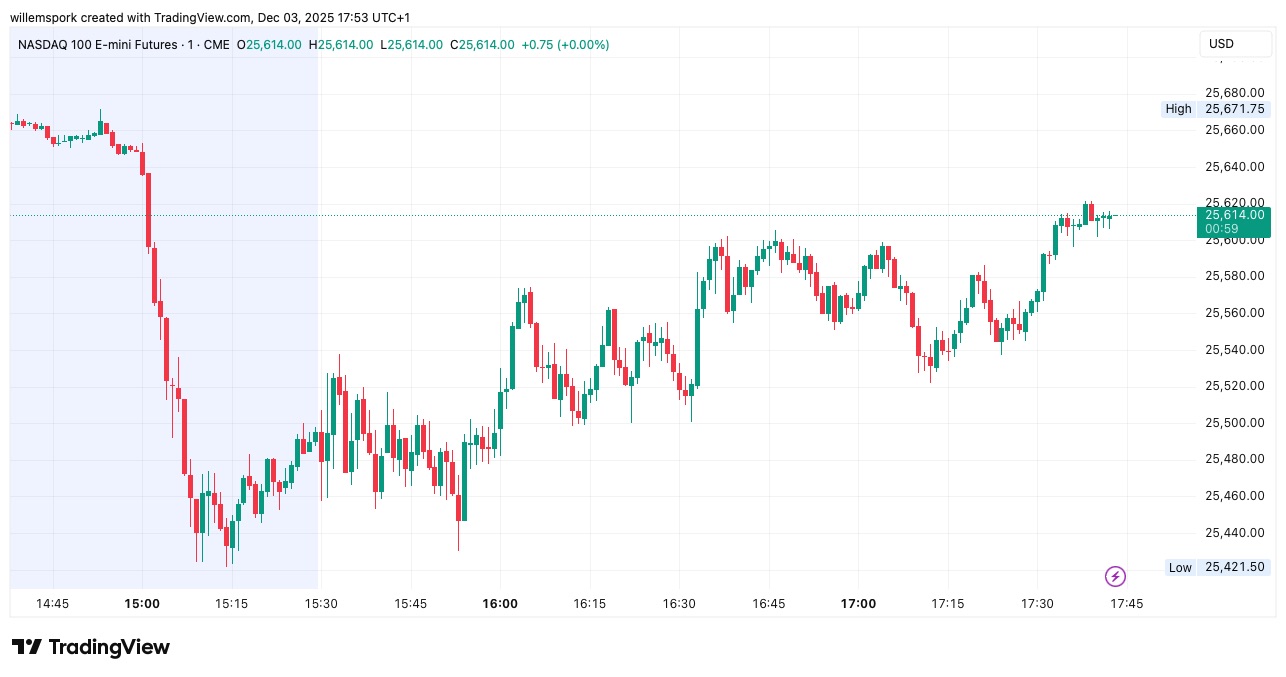
Task: Click the +0.75 (+0.00%) change value
Action: tap(565, 45)
